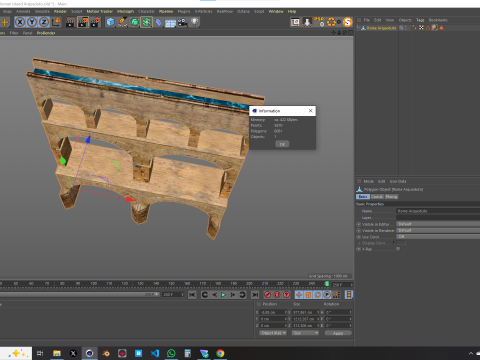Step to next frame
The image size is (480, 360).
click(x=233, y=295)
